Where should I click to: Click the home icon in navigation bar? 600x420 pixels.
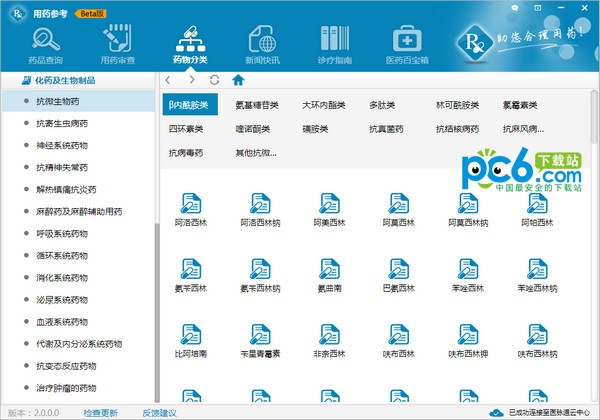pyautogui.click(x=238, y=80)
